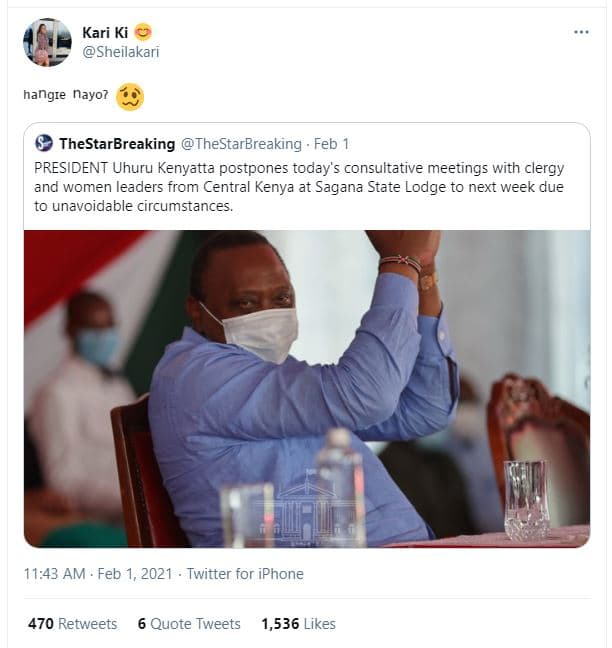Open Kari Ki's profile picture

(47, 42)
